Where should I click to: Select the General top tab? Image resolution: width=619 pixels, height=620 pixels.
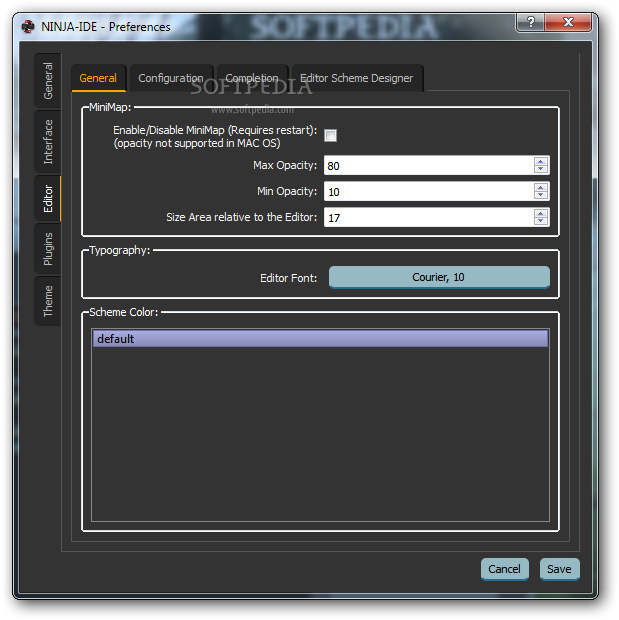(98, 78)
